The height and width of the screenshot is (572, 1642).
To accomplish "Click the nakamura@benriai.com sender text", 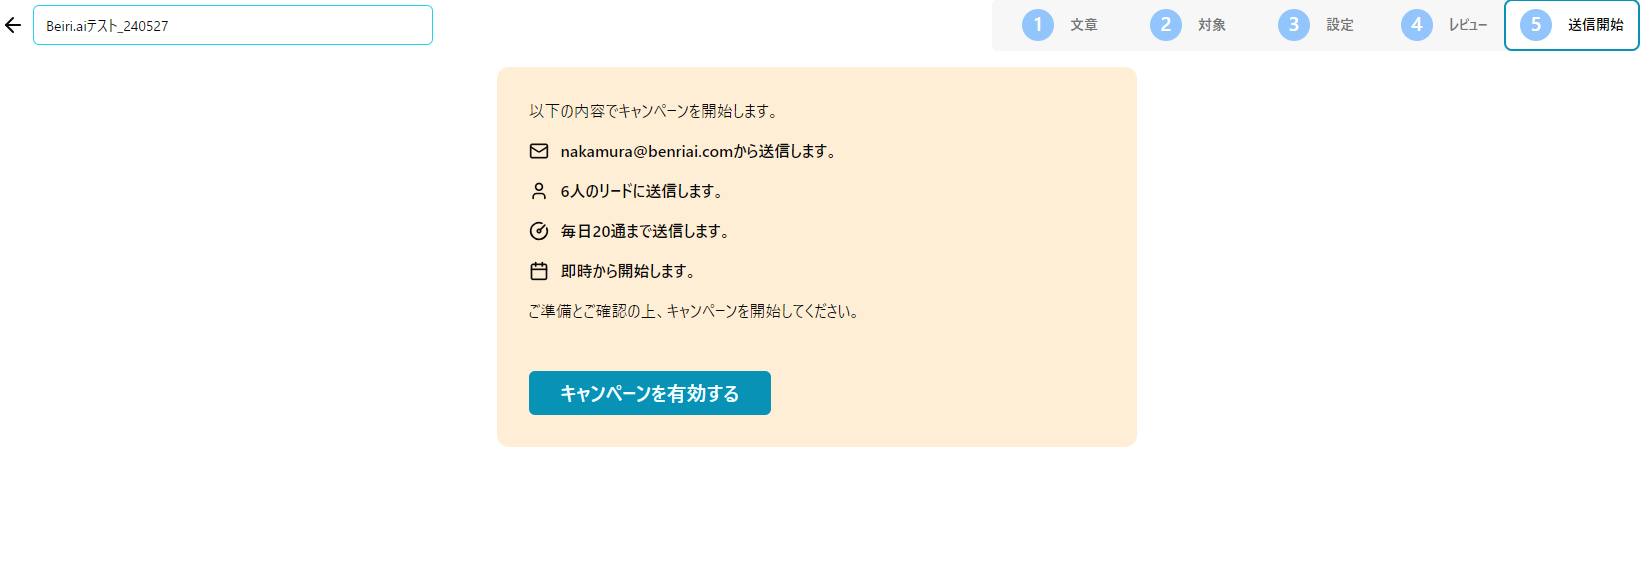I will click(647, 151).
